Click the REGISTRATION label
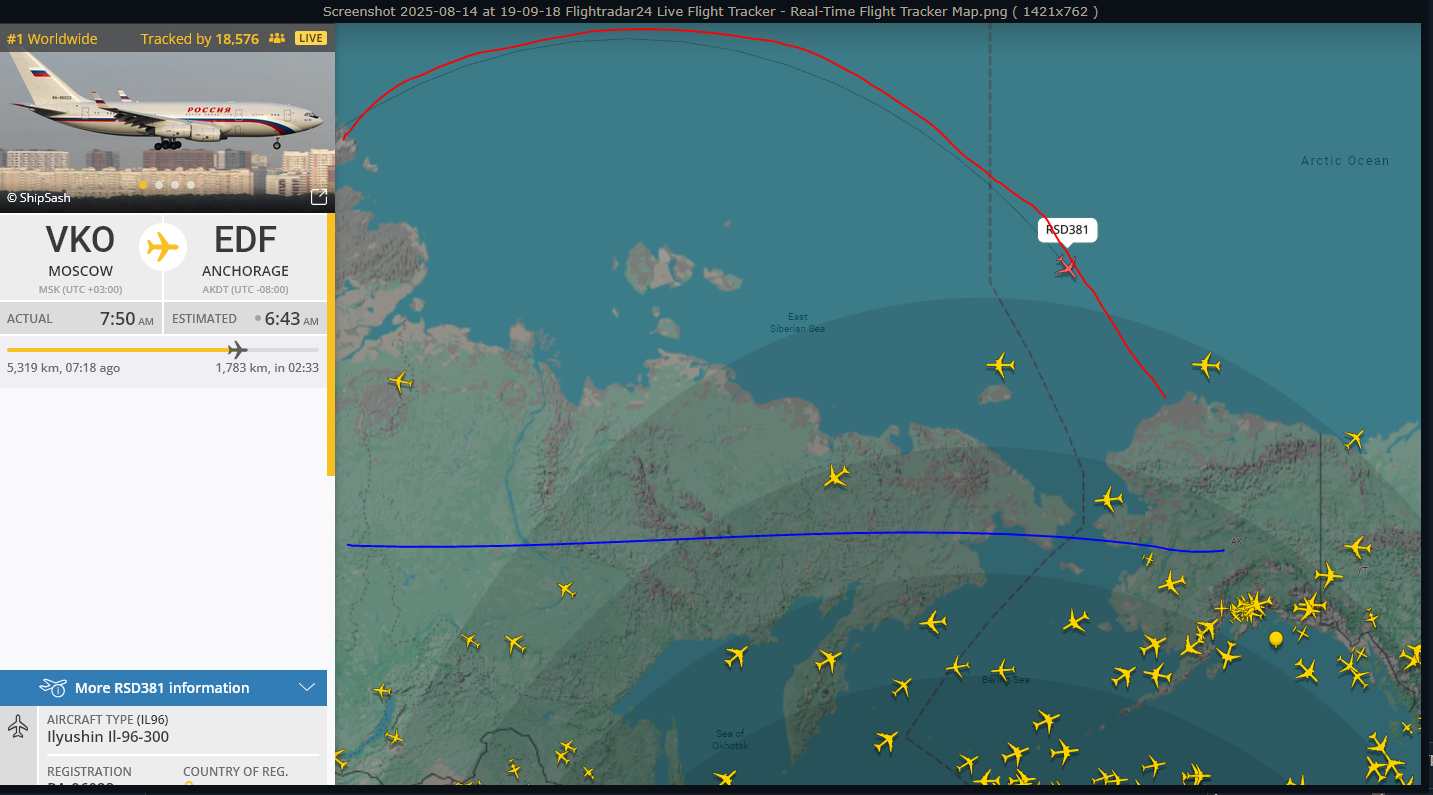 89,772
